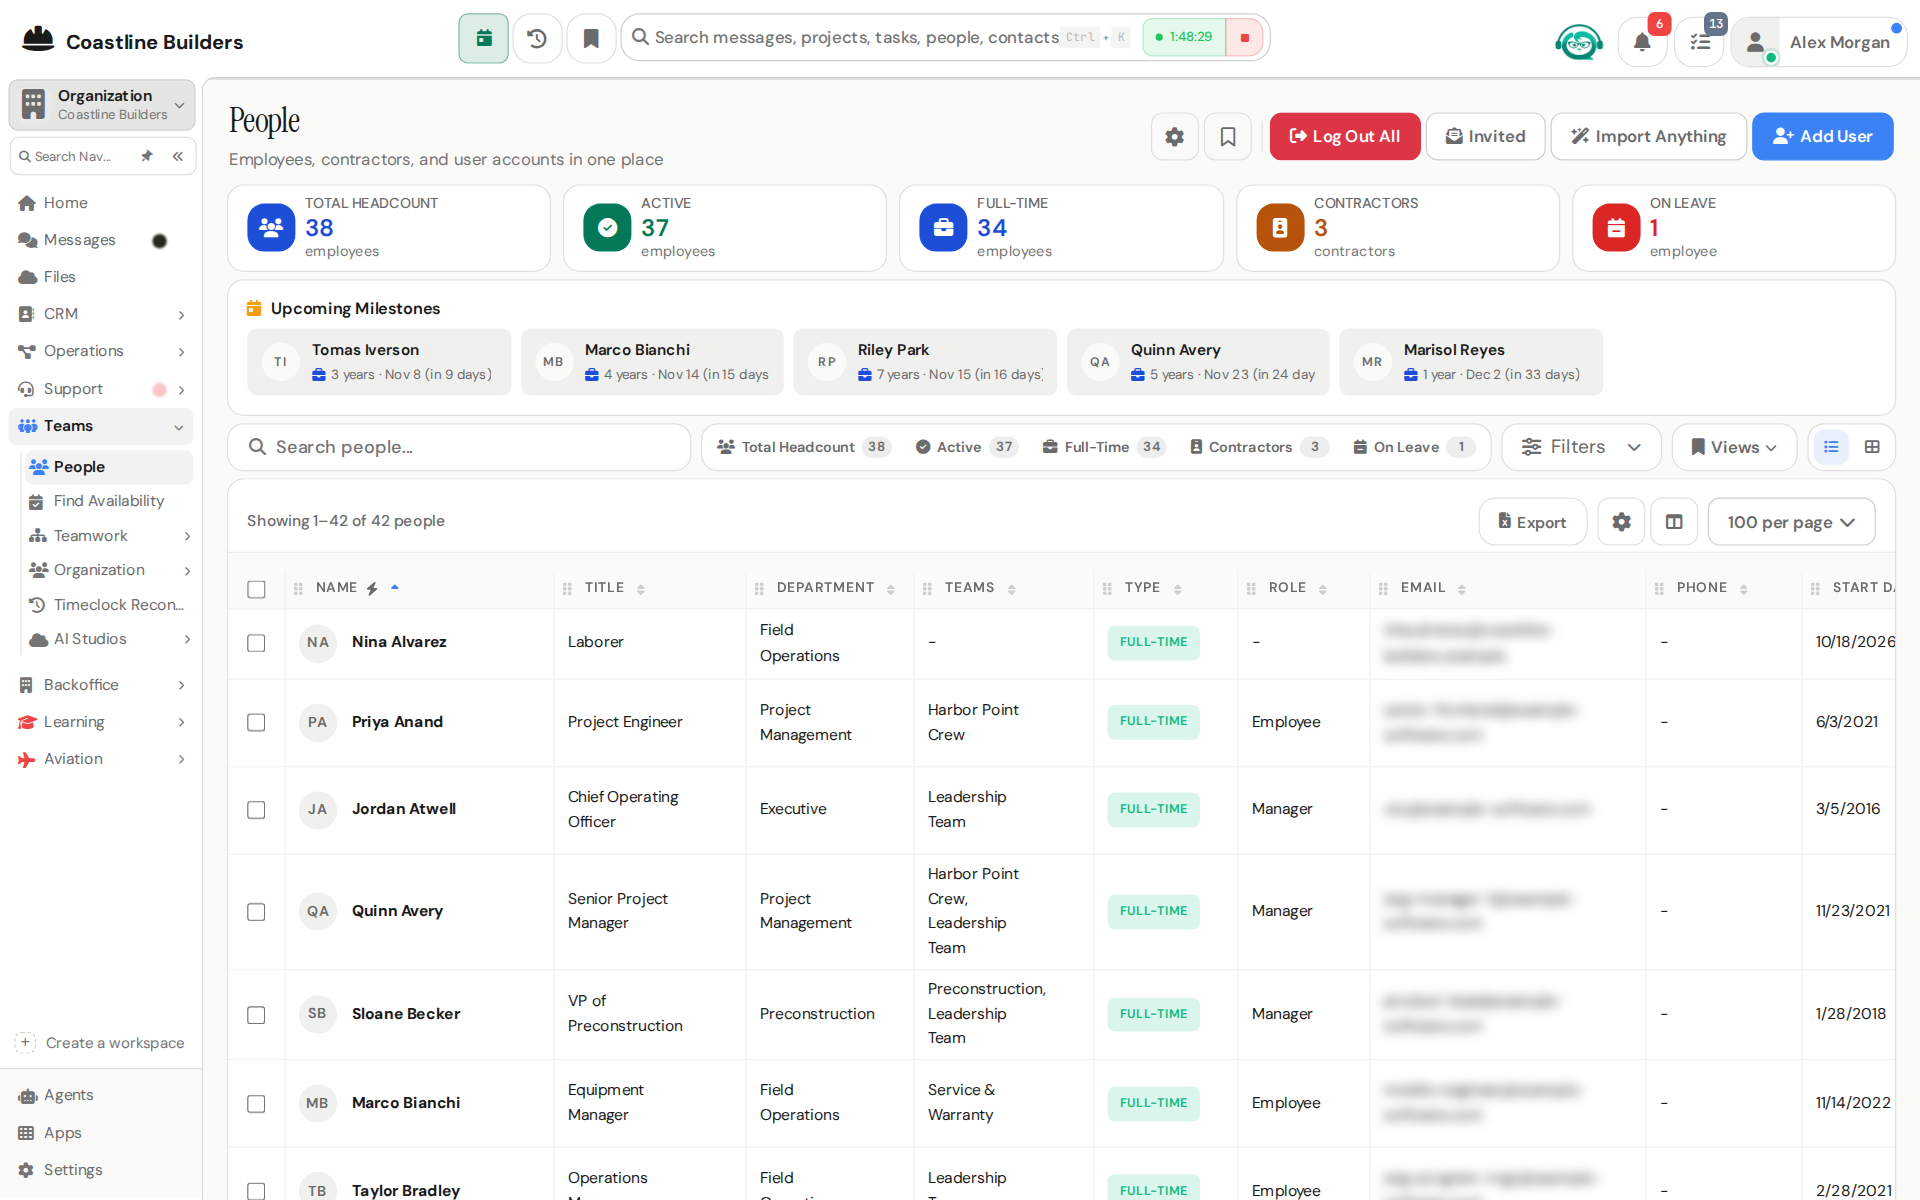Open the notifications bell
Viewport: 1920px width, 1200px height.
1642,42
